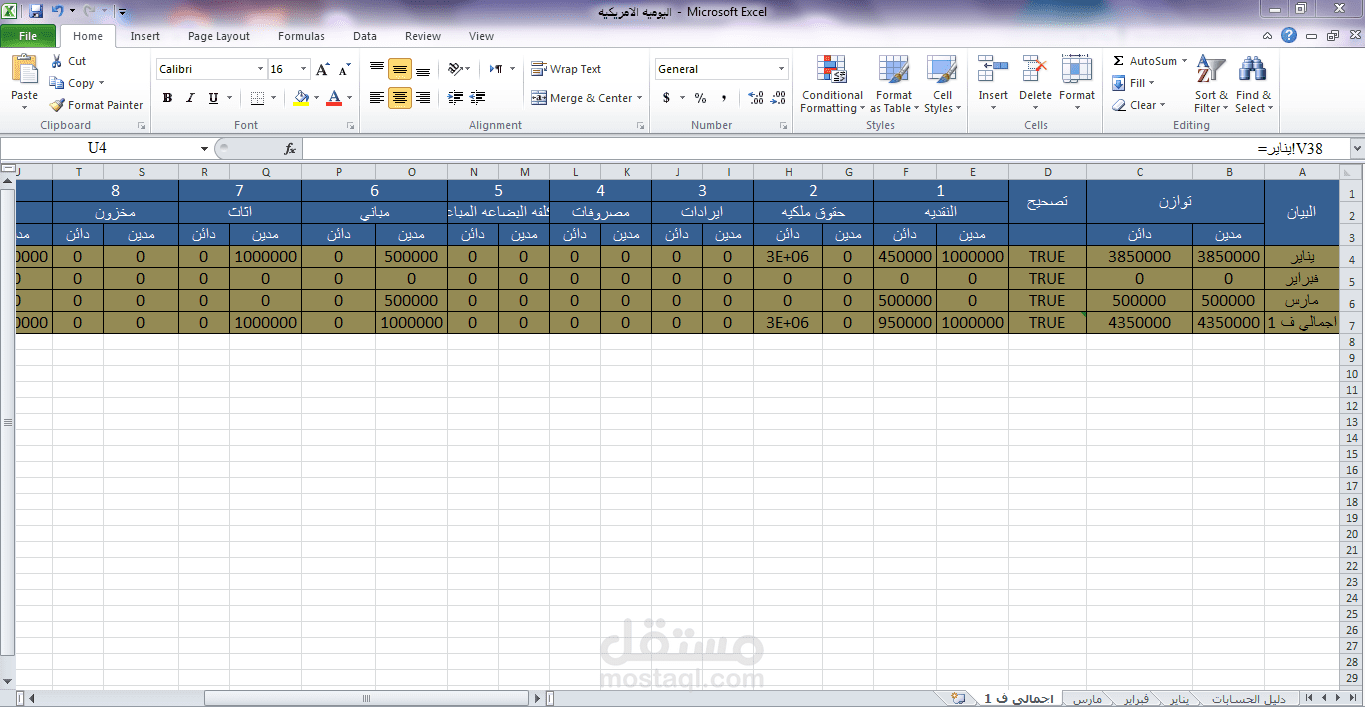Click Decrease Decimal icon
The height and width of the screenshot is (707, 1365).
click(x=778, y=98)
